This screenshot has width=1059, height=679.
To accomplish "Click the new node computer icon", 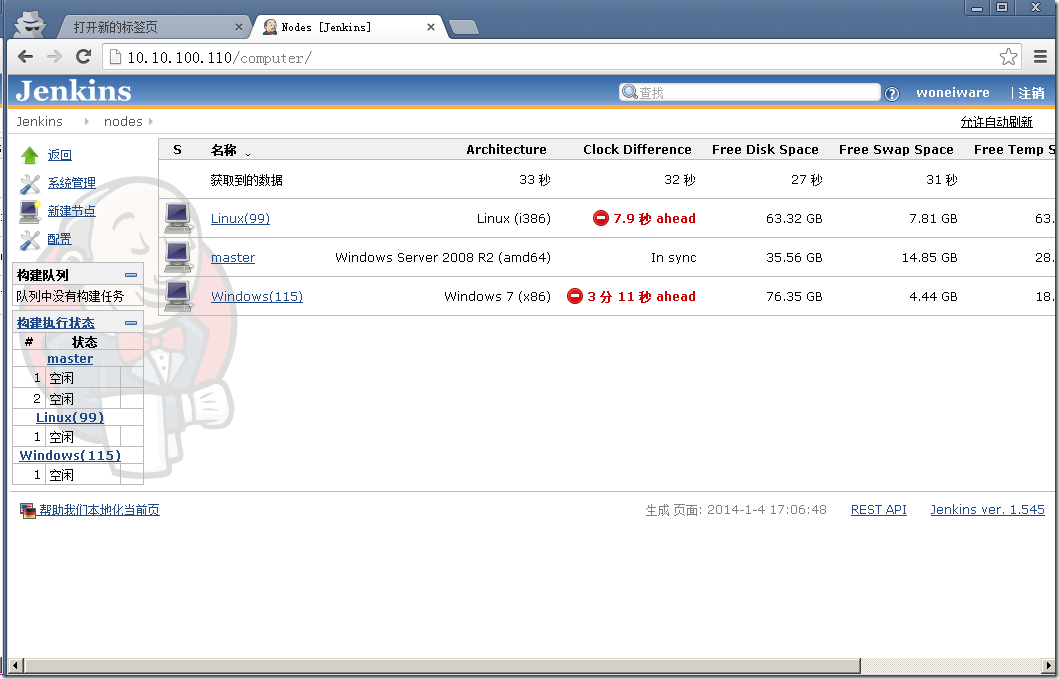I will 30,211.
